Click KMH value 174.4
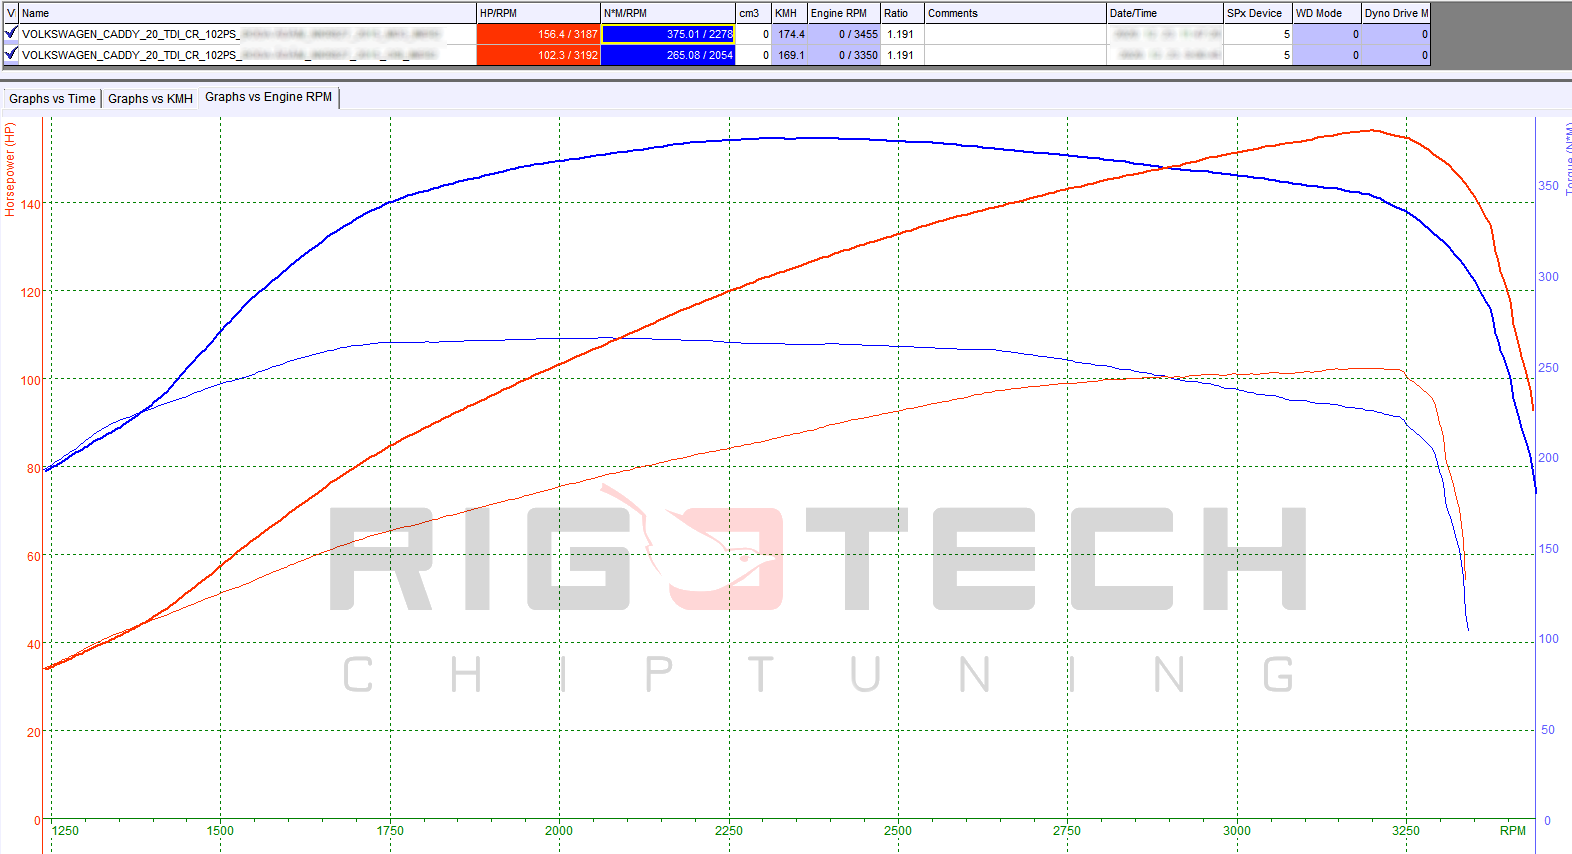The height and width of the screenshot is (854, 1572). click(x=790, y=34)
